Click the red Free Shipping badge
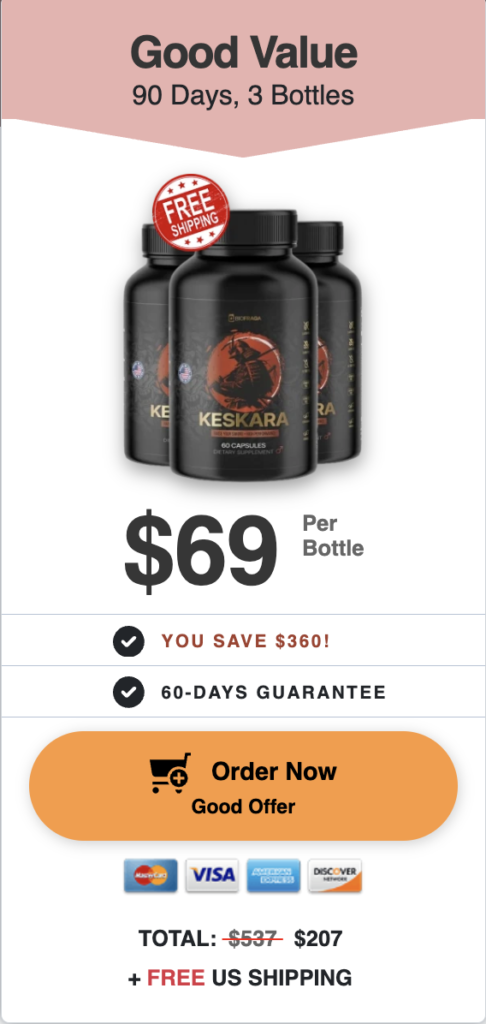The image size is (486, 1024). (190, 212)
